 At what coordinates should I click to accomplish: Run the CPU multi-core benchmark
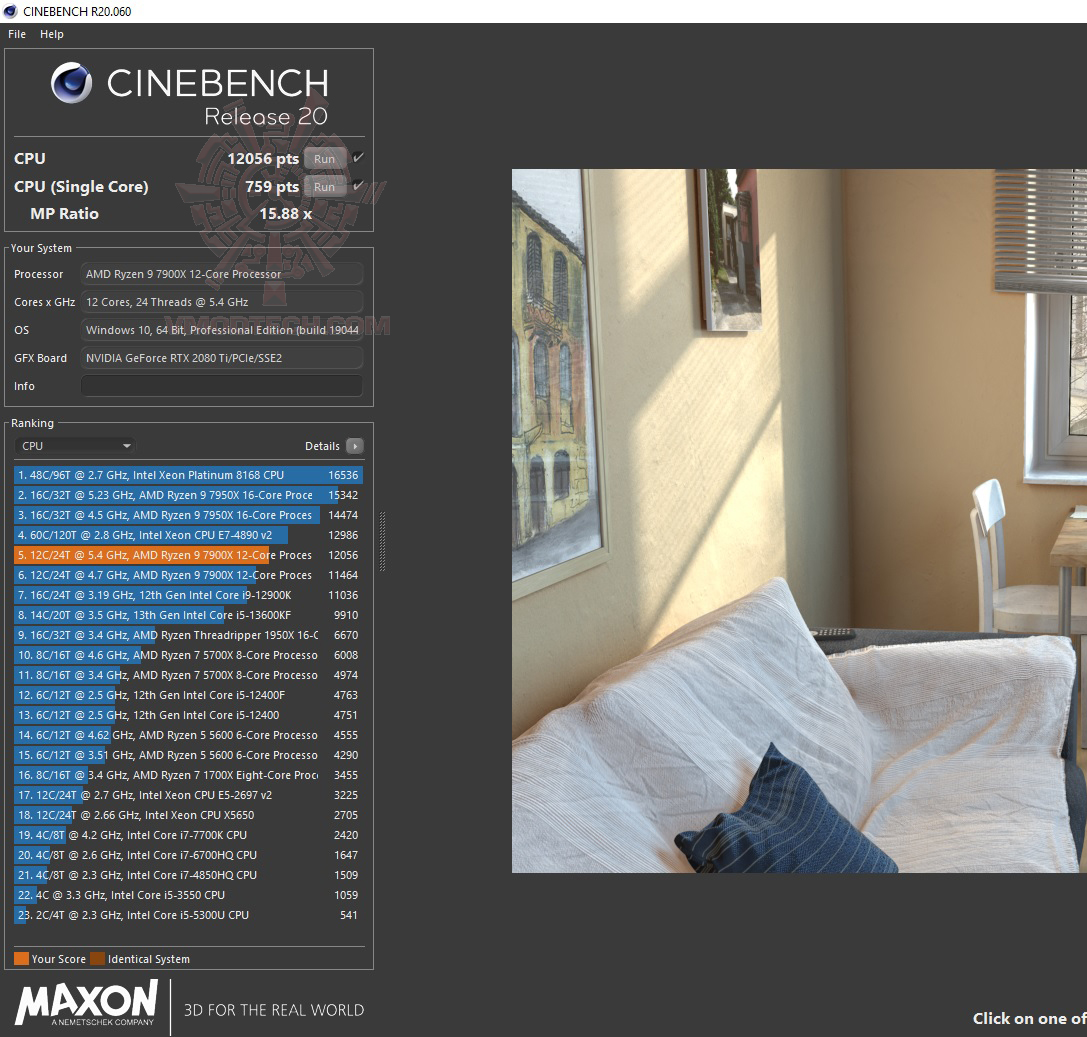pyautogui.click(x=324, y=159)
